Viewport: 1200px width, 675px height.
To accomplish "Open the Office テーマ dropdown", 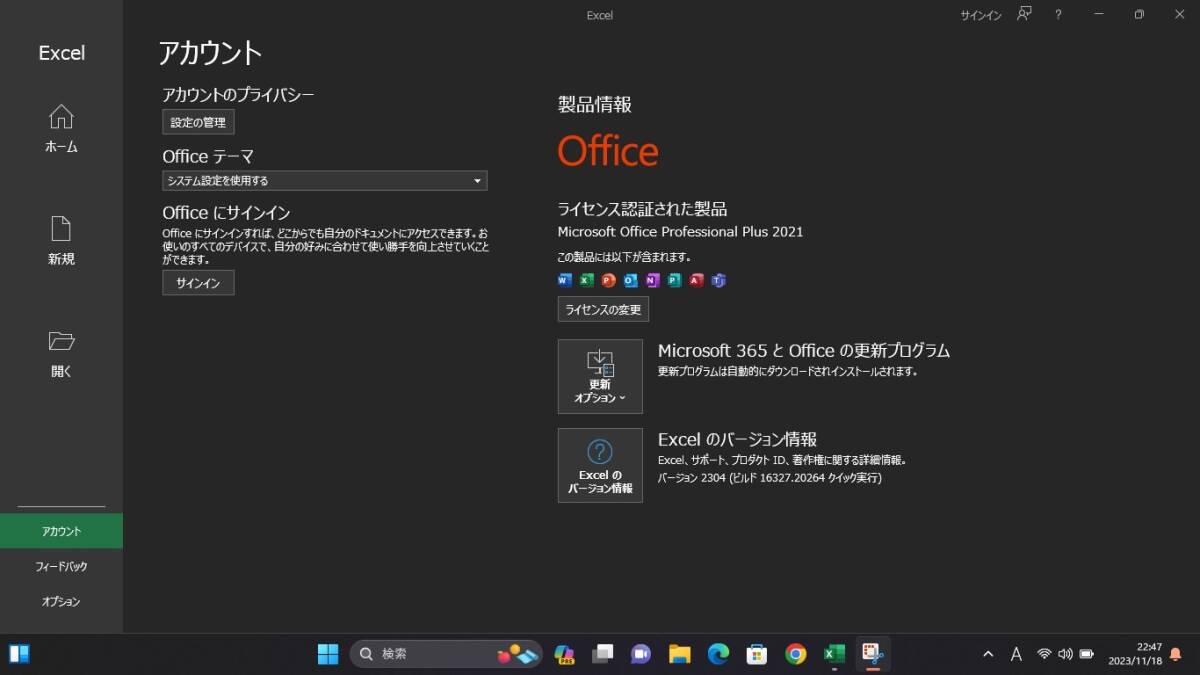I will click(324, 181).
